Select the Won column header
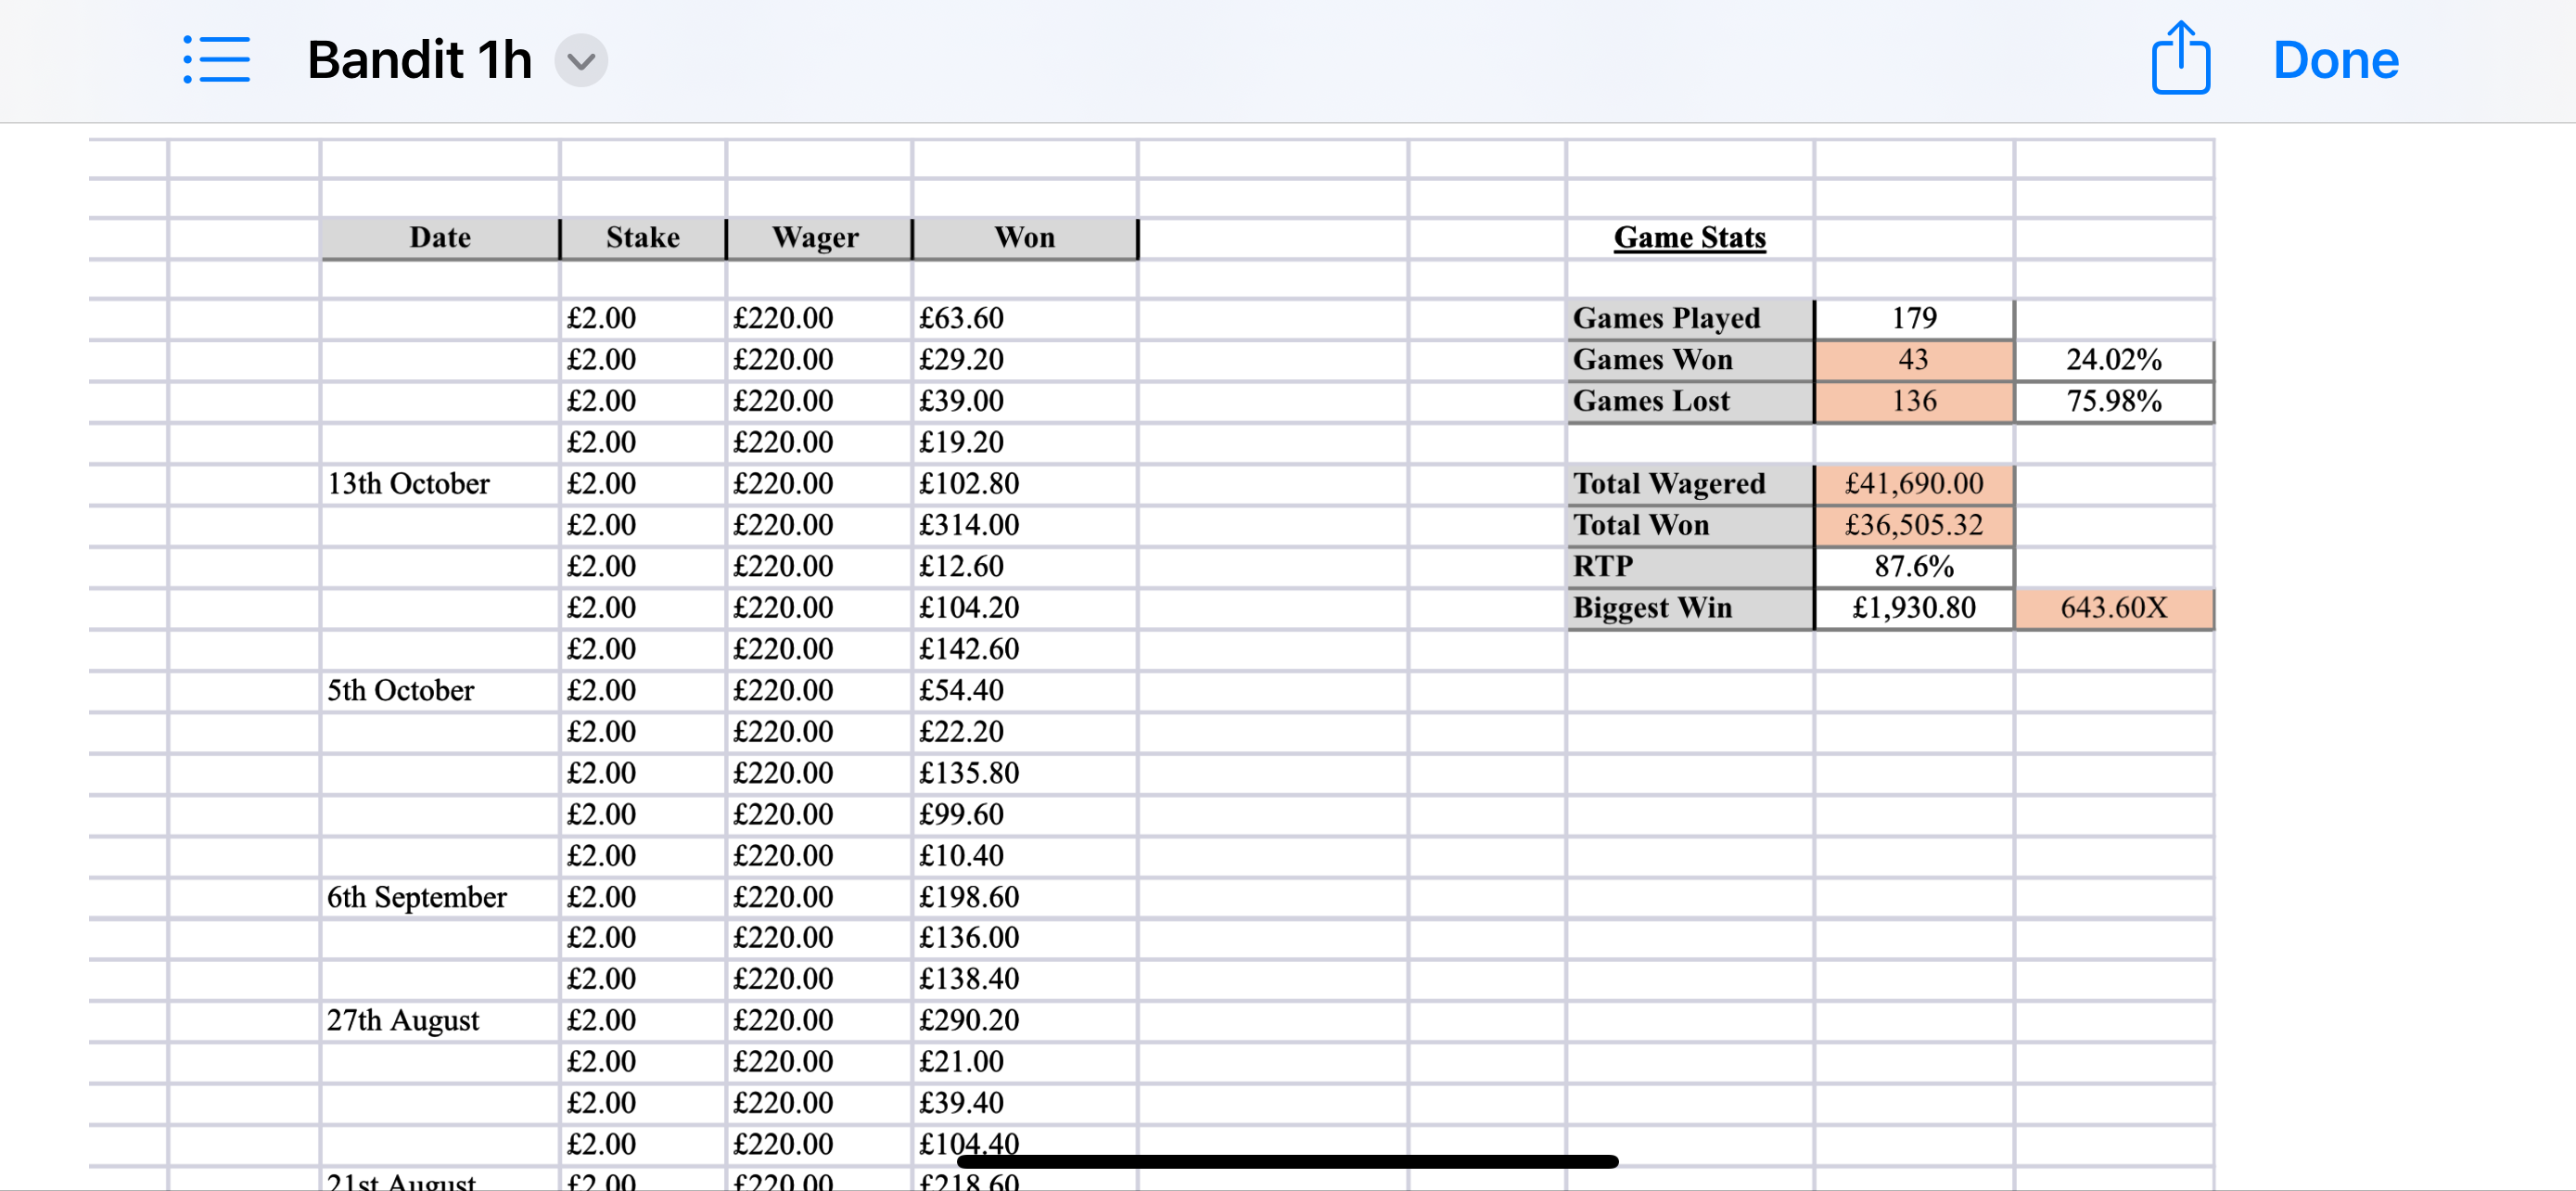 pyautogui.click(x=1025, y=238)
